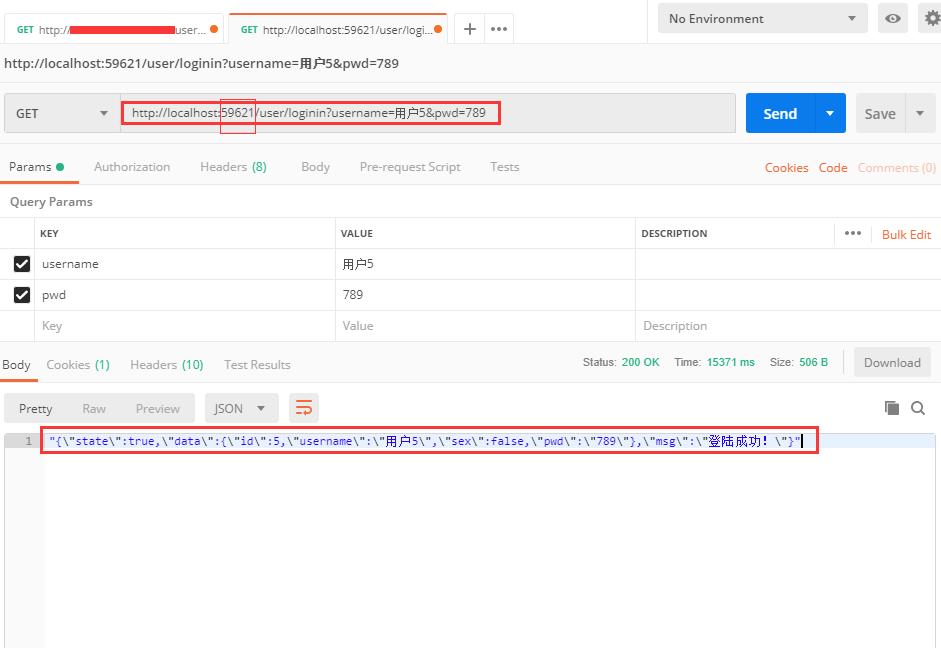Click the 200 OK status text
Screen dimensions: 941x648
coord(640,362)
